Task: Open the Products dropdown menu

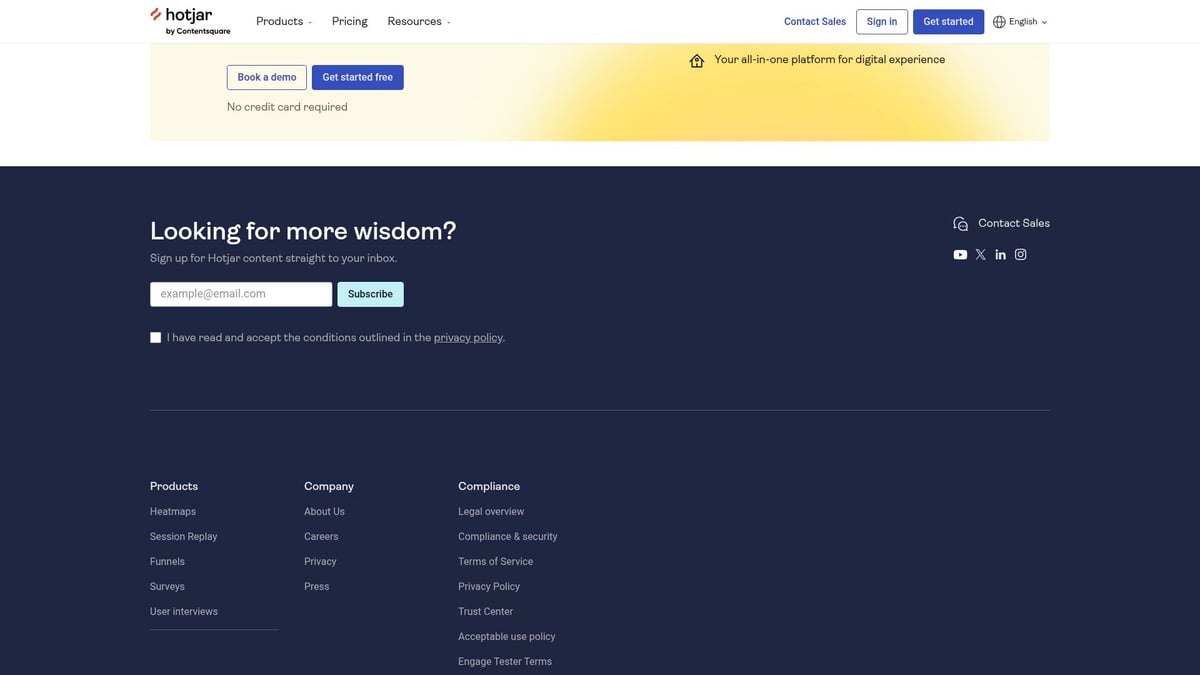Action: (283, 21)
